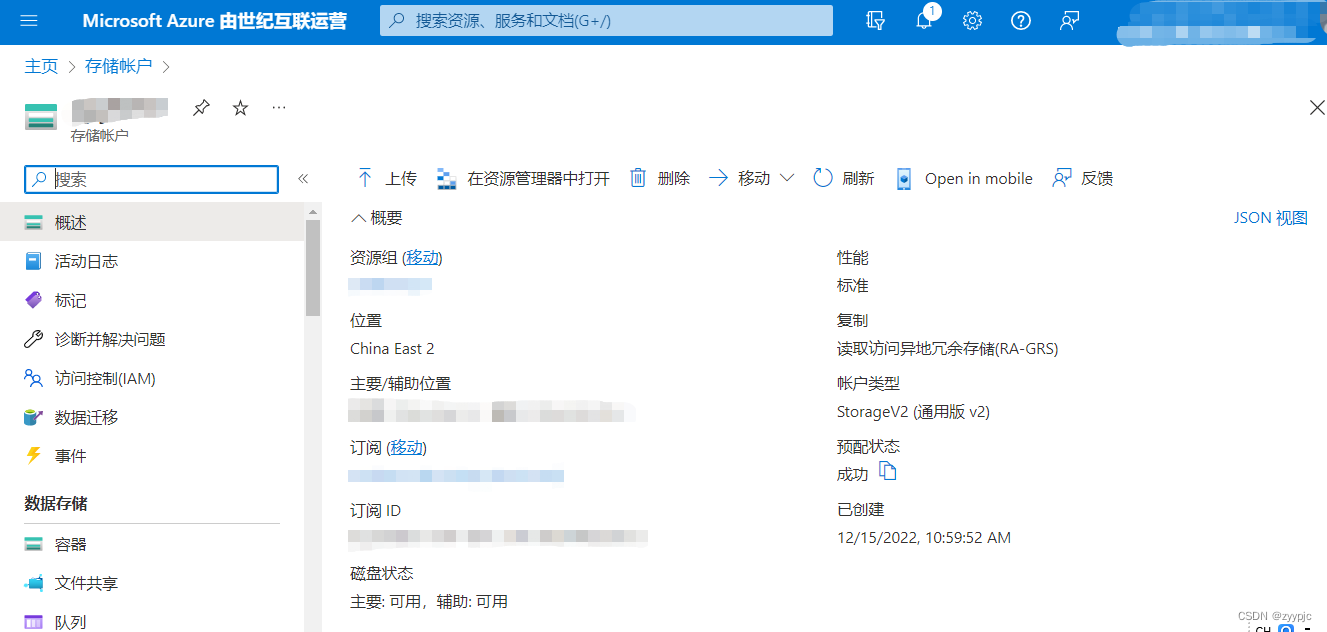Select 数据迁移 in left menu
Viewport: 1327px width, 632px height.
(152, 417)
